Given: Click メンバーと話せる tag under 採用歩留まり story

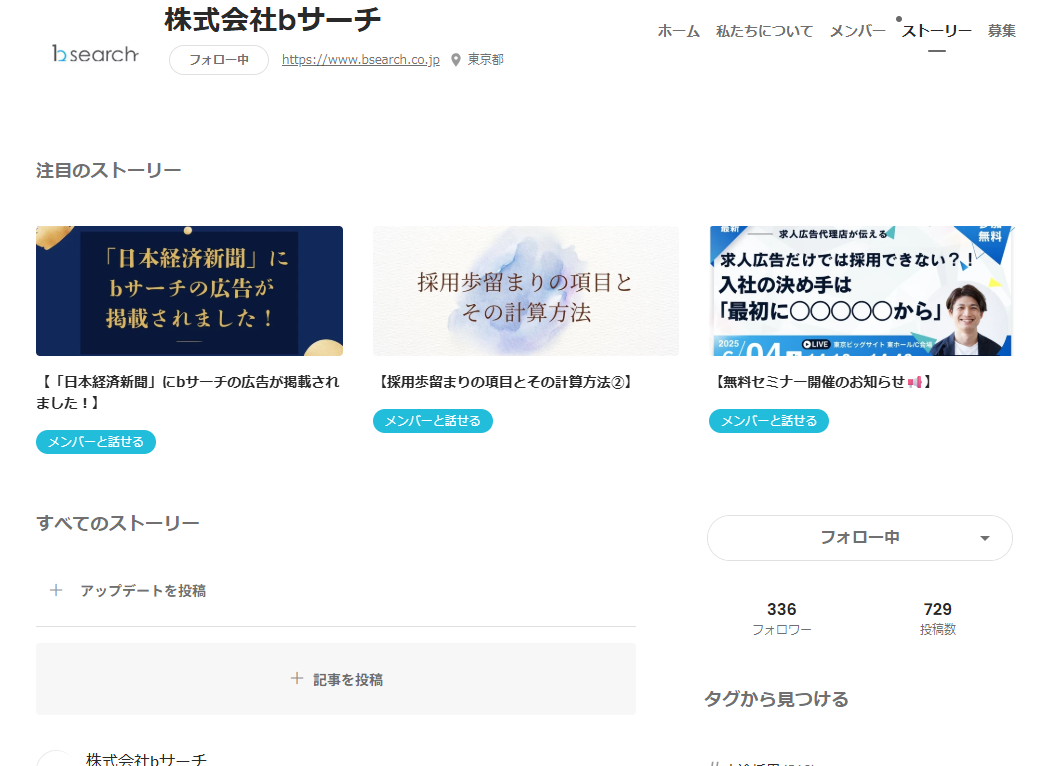Looking at the screenshot, I should point(432,421).
